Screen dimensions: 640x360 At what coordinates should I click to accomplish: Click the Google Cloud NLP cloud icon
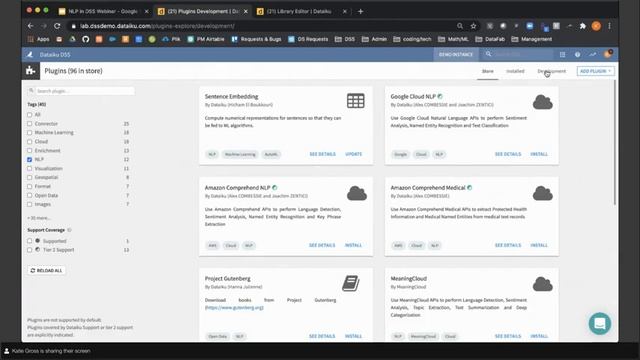point(542,102)
